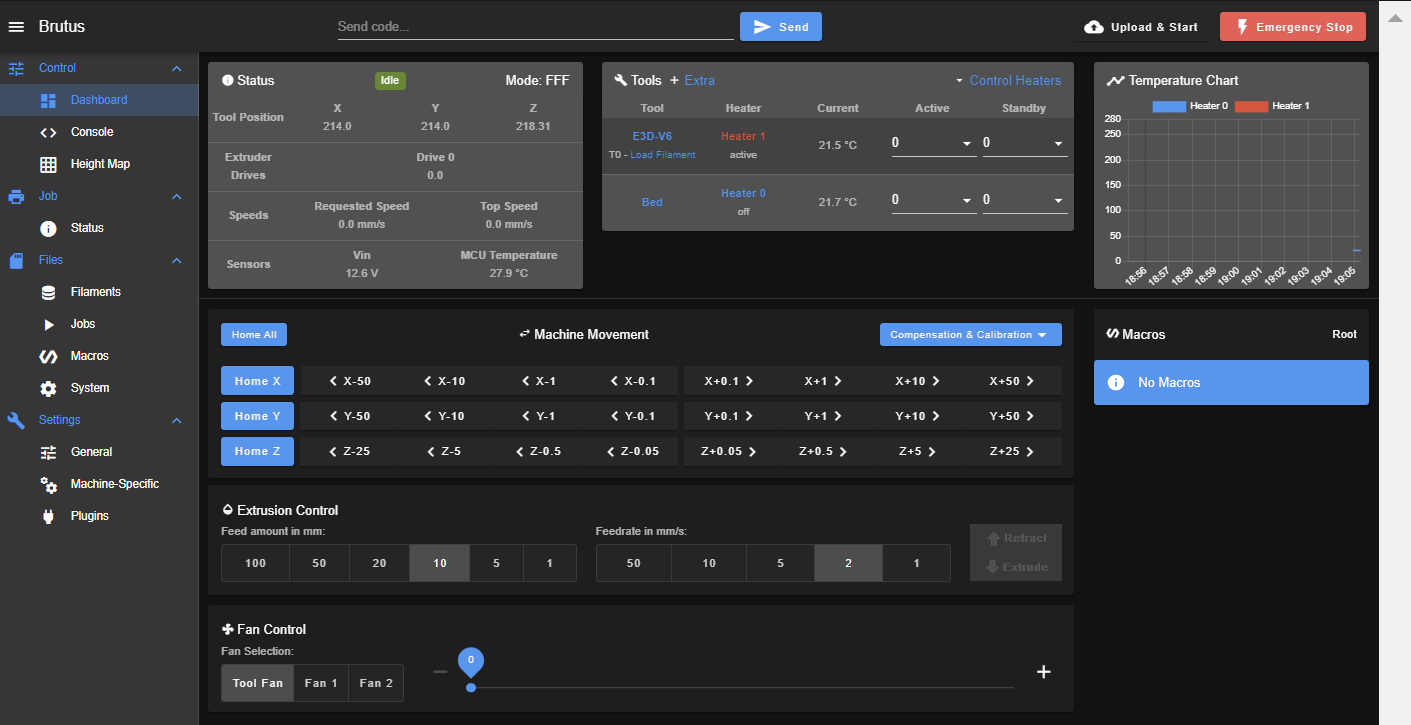Click the Files SD card icon
This screenshot has height=725, width=1411.
(16, 260)
